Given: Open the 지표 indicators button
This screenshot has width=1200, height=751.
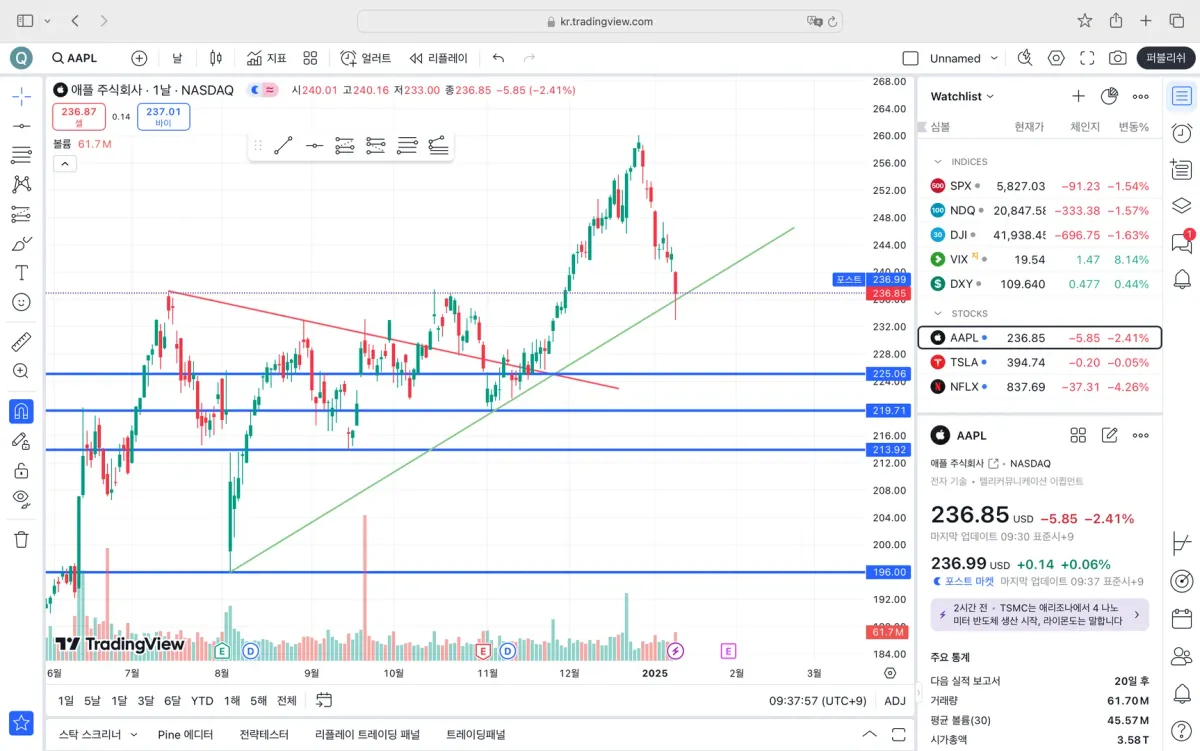Looking at the screenshot, I should click(266, 58).
